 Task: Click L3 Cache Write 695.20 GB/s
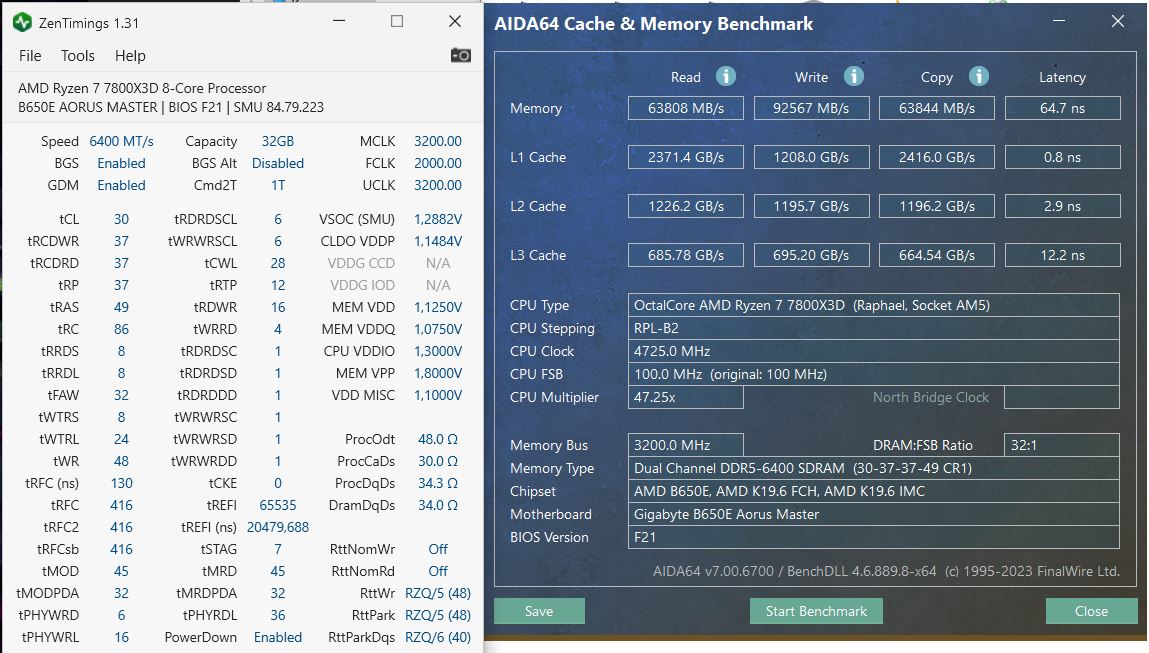(811, 256)
